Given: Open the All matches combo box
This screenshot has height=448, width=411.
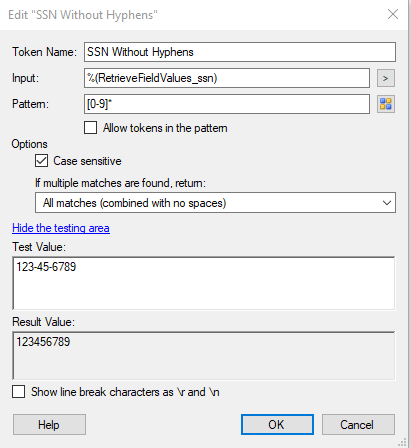Looking at the screenshot, I should click(x=215, y=203).
